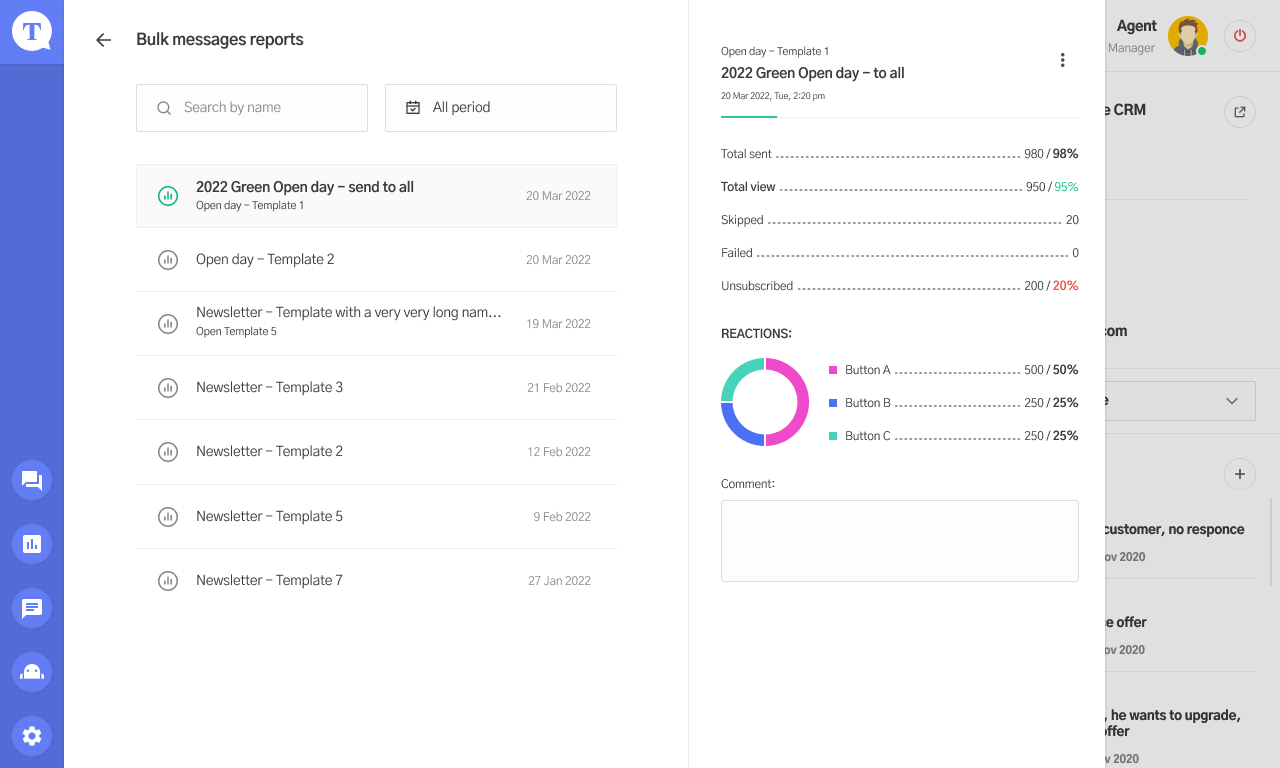Select the Newsletter – Template 5 report

tap(376, 517)
